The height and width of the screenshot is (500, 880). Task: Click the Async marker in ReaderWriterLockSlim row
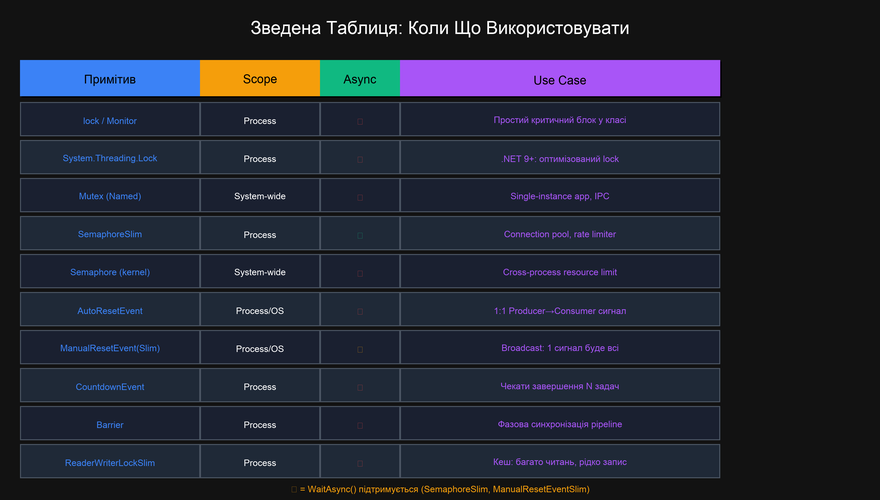click(x=360, y=464)
